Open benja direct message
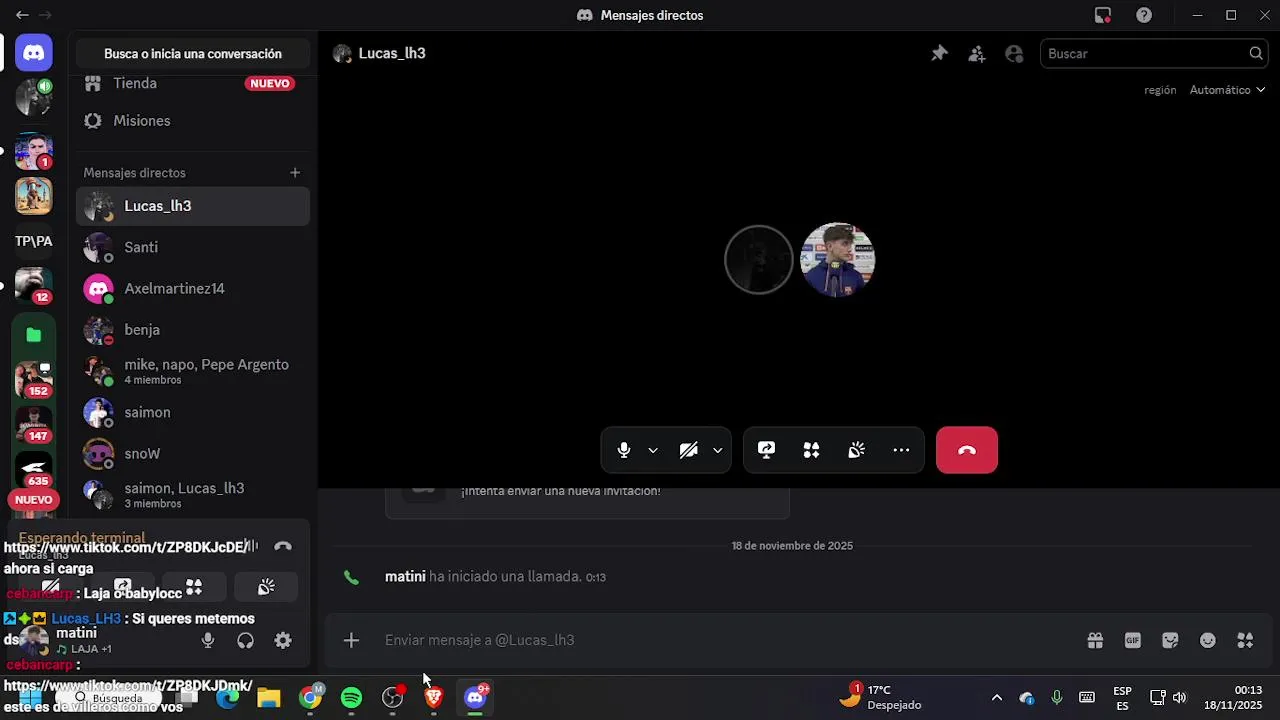 pyautogui.click(x=193, y=329)
